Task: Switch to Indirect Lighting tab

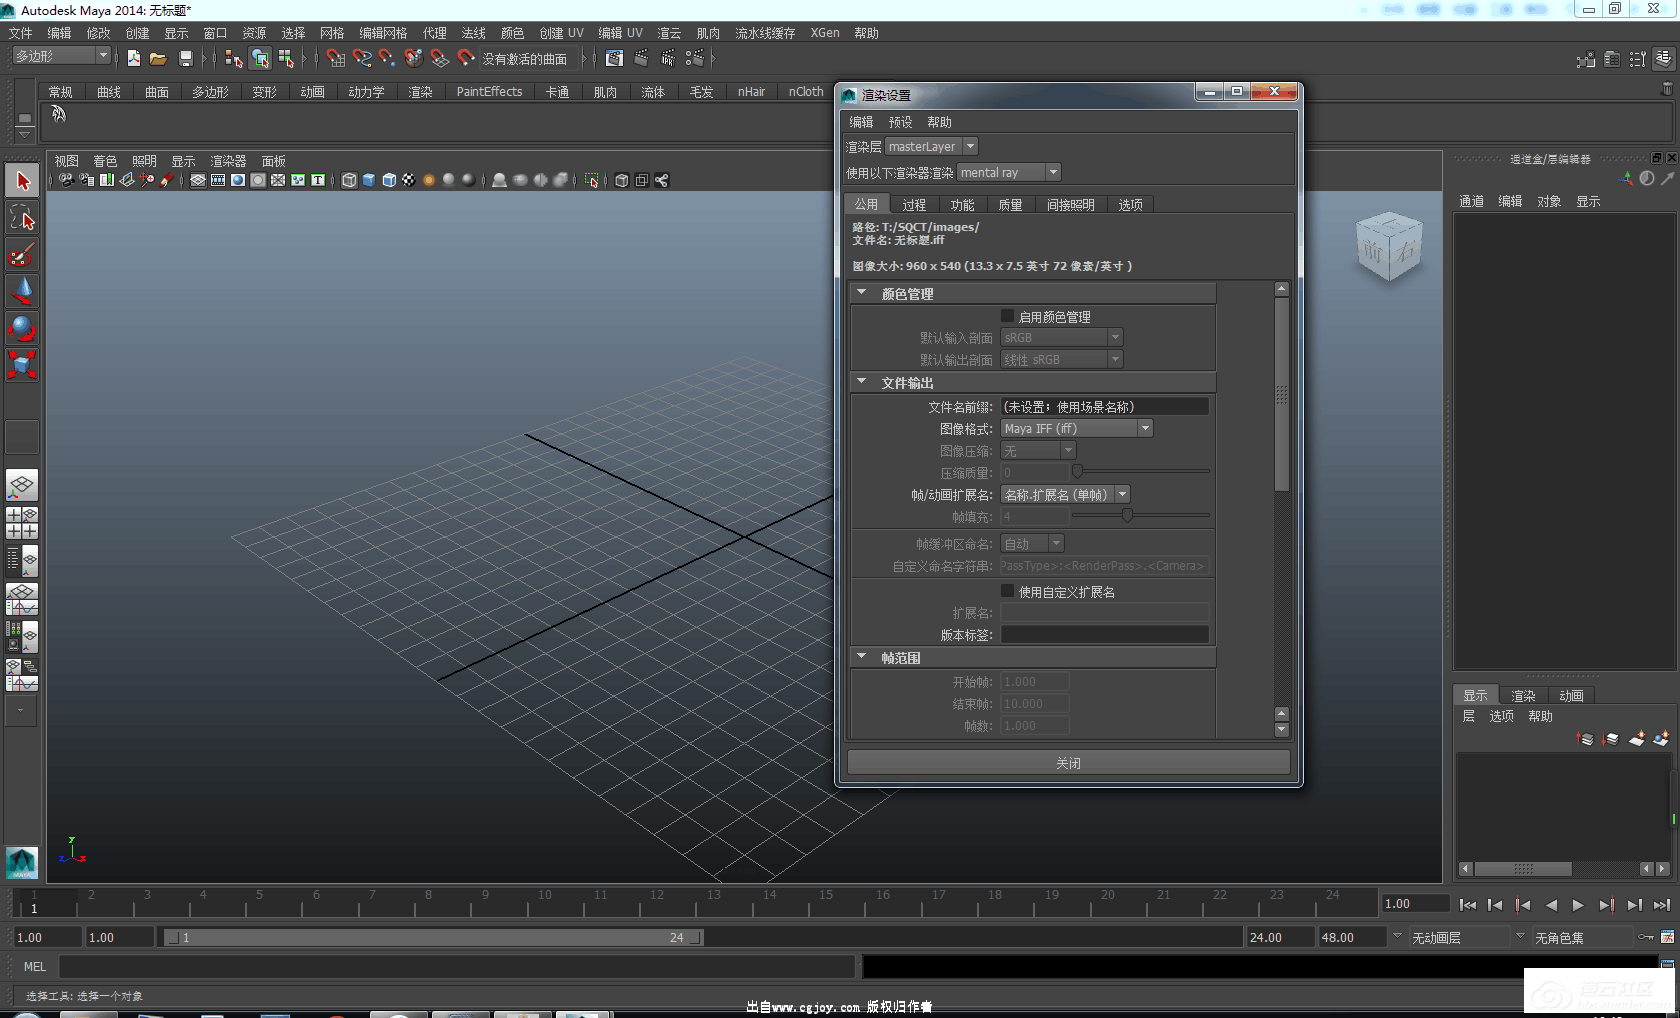Action: [x=1070, y=204]
